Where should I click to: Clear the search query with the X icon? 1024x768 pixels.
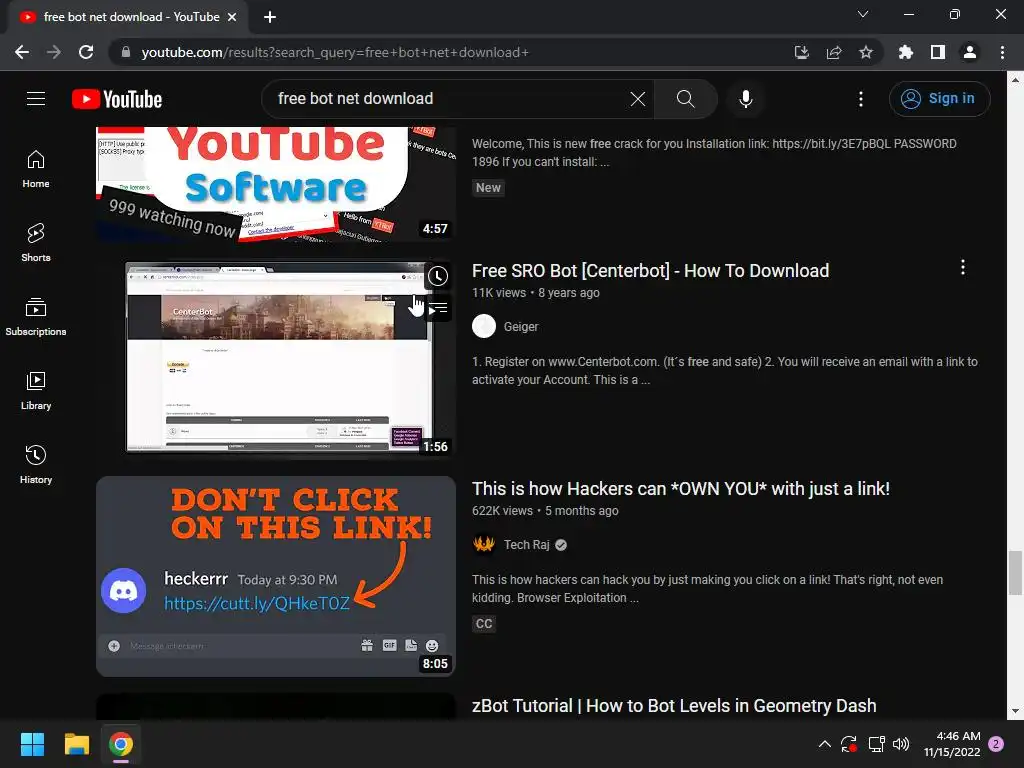[637, 99]
